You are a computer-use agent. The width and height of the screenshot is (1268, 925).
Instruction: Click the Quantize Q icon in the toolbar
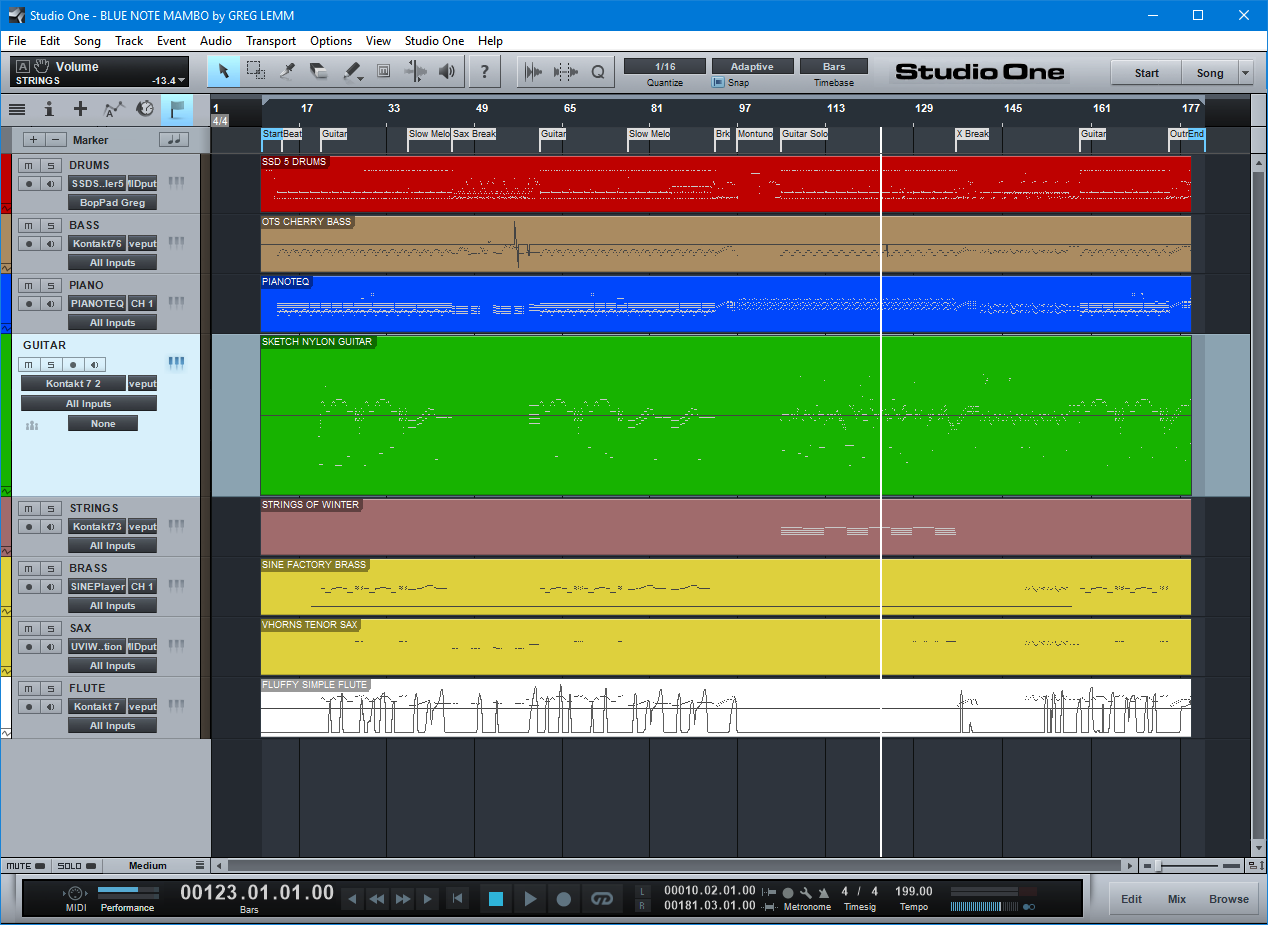[x=598, y=71]
